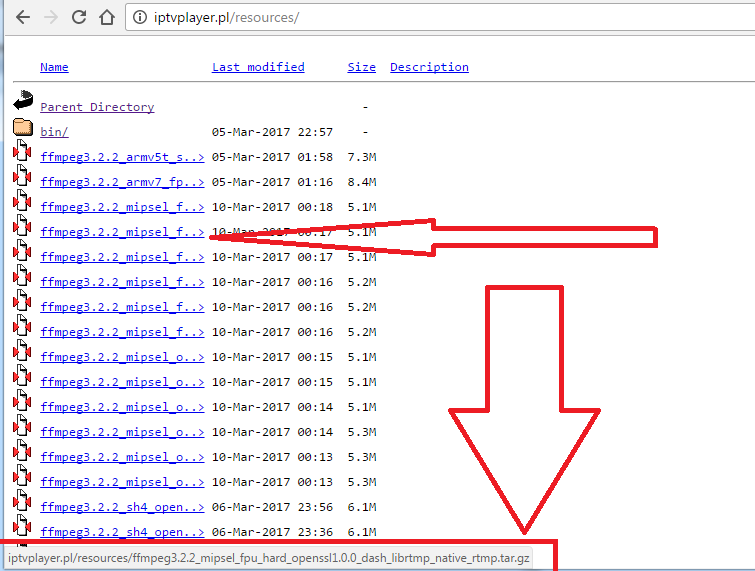Download the ffmpeg3.2.2_armv5t file link
Screen dimensions: 755x571
(122, 157)
